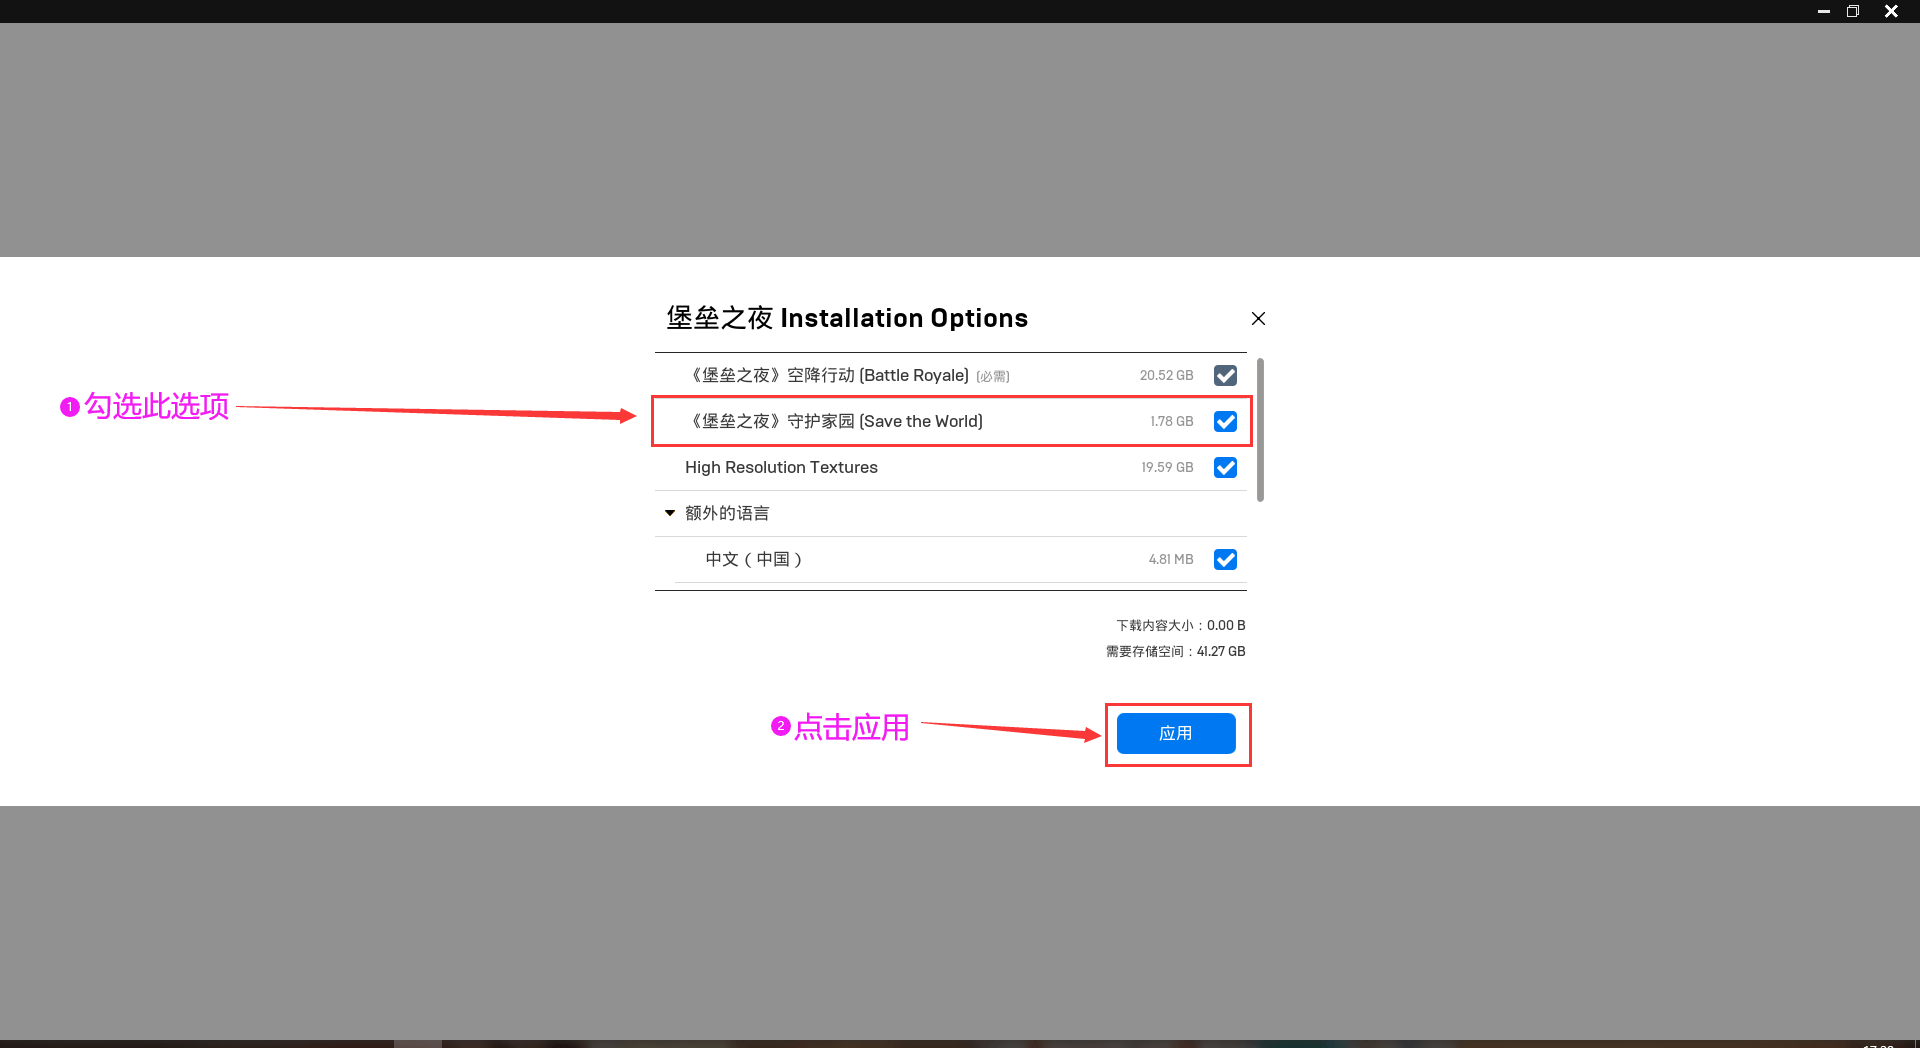Collapse the 额外的语言 section arrow
Image resolution: width=1920 pixels, height=1048 pixels.
point(670,513)
